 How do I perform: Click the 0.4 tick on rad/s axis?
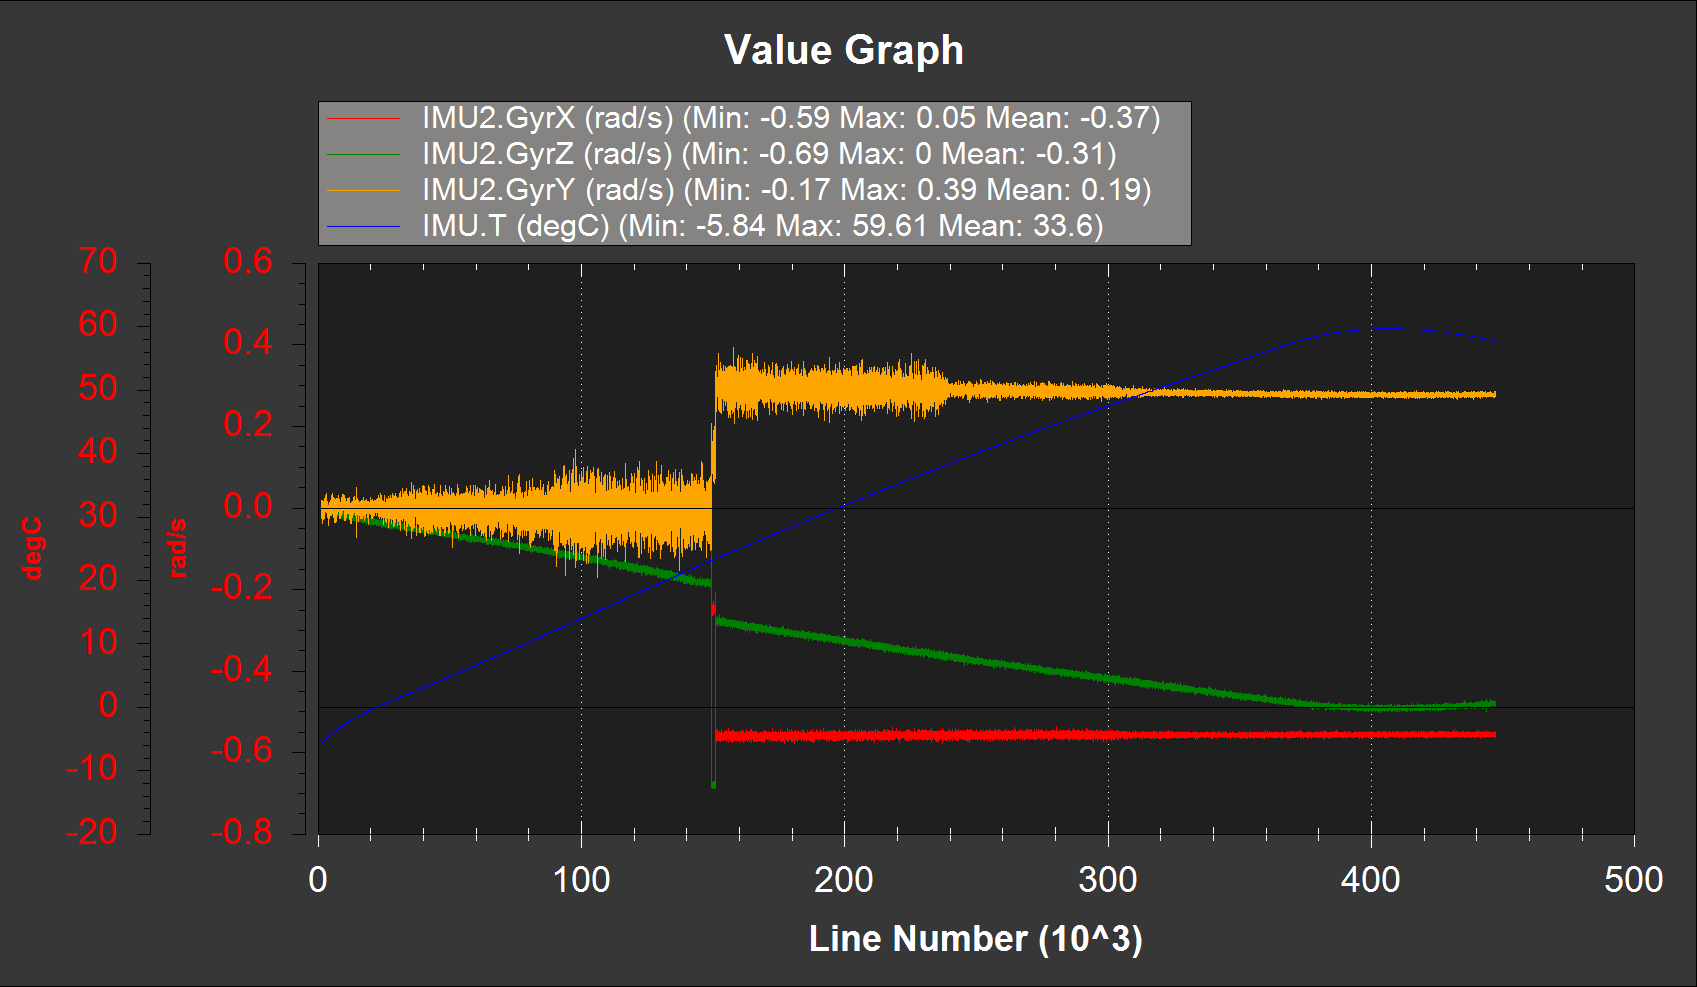point(248,343)
